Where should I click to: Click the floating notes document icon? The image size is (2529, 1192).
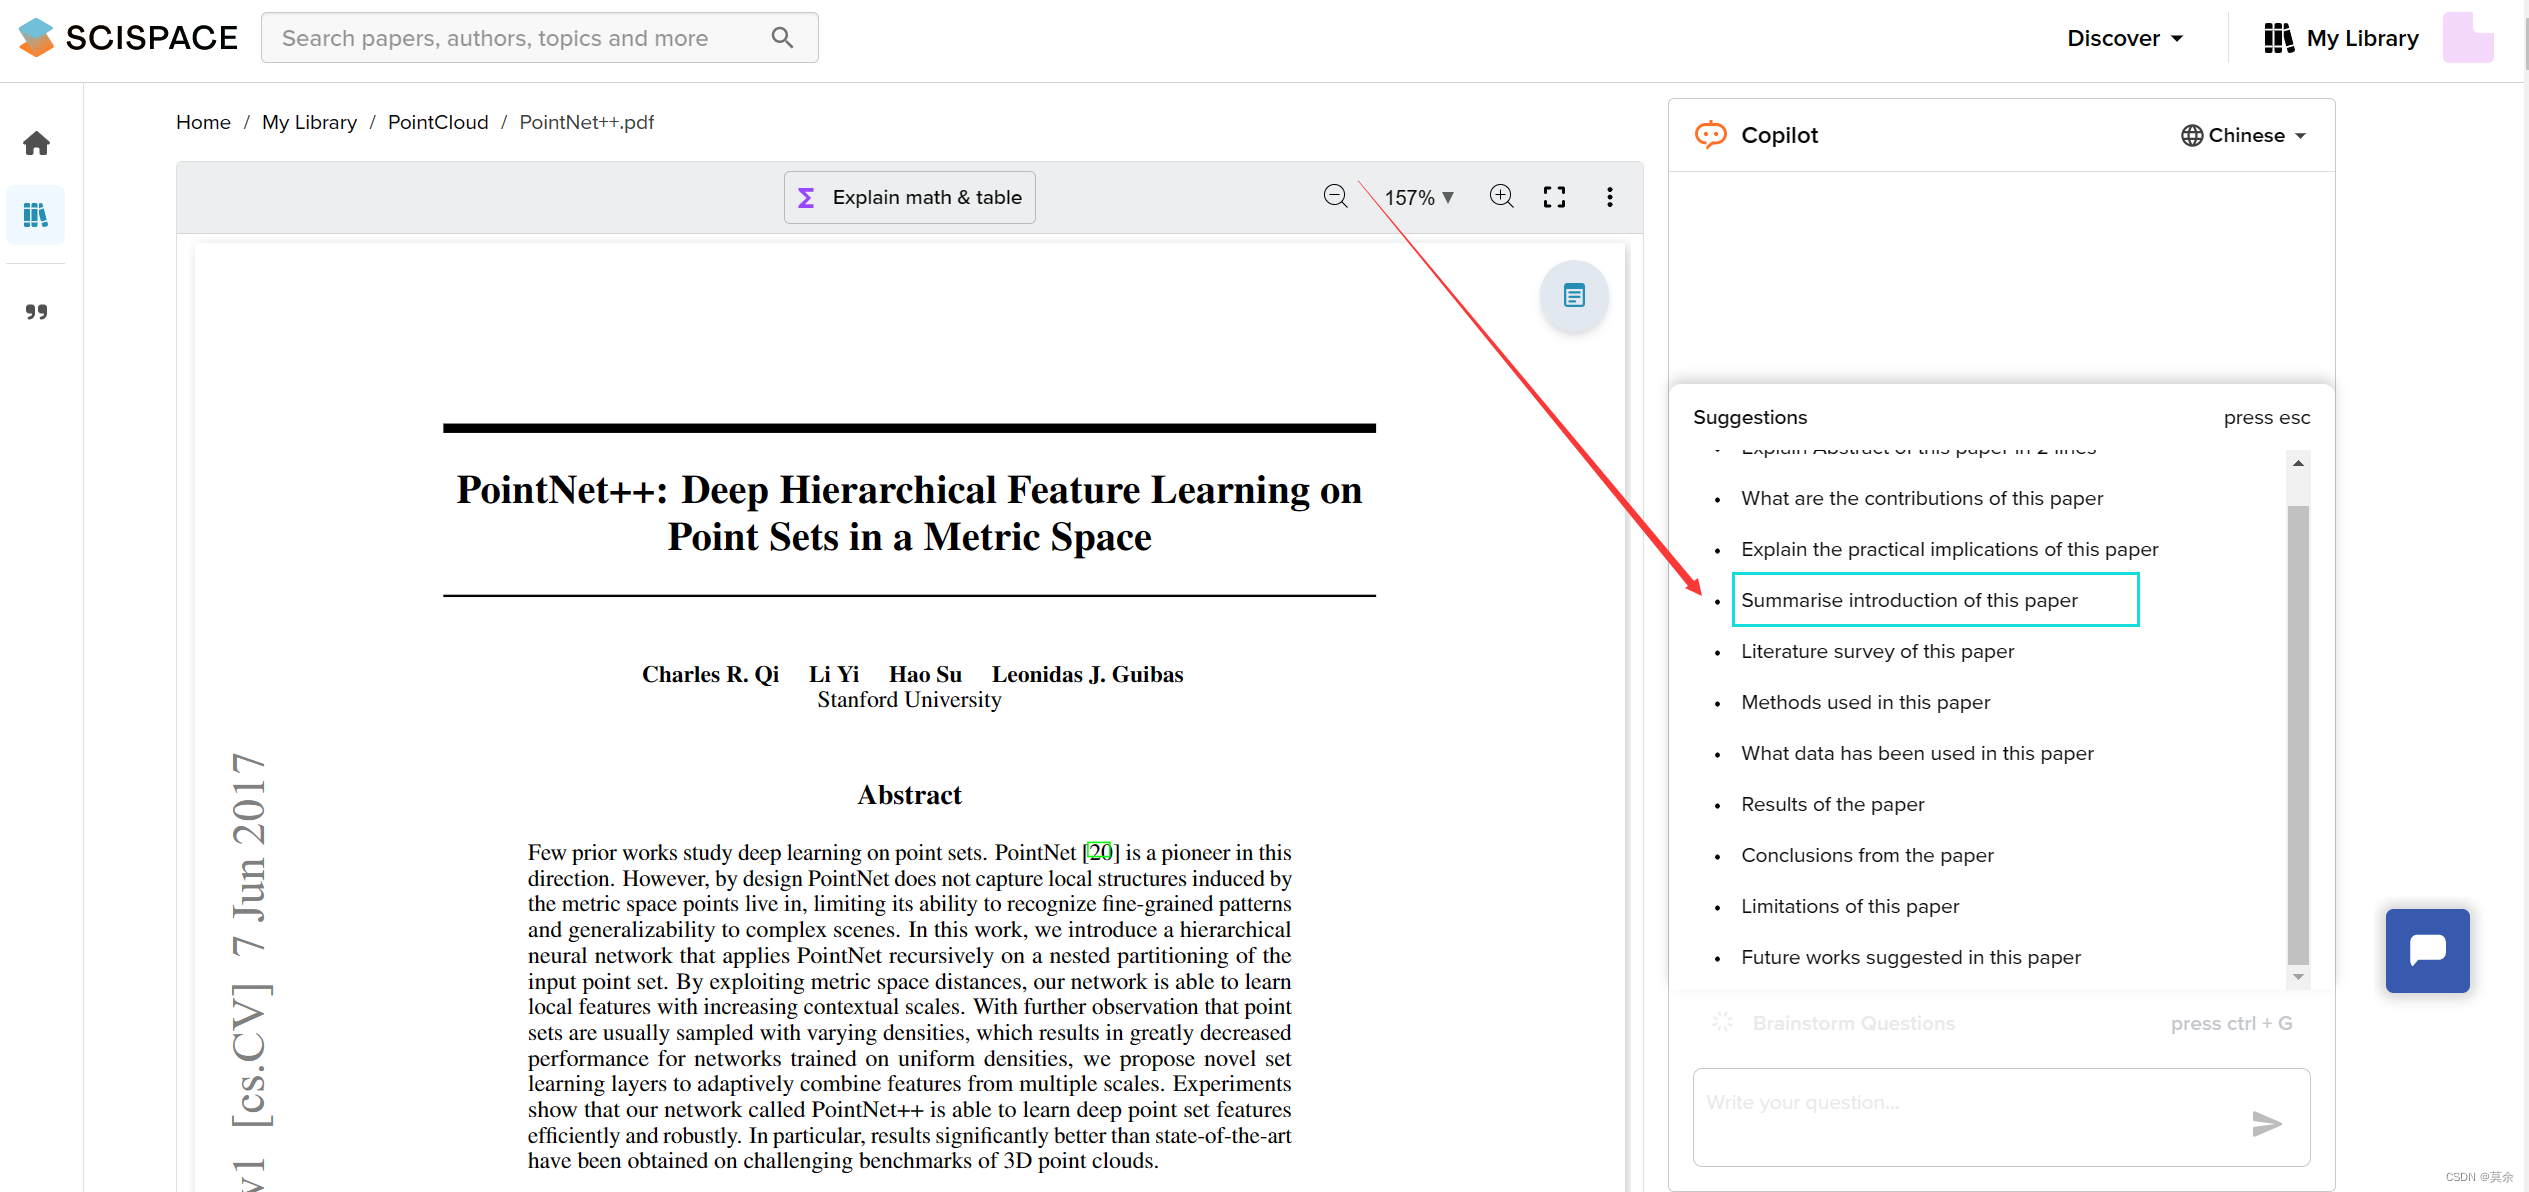[x=1574, y=296]
